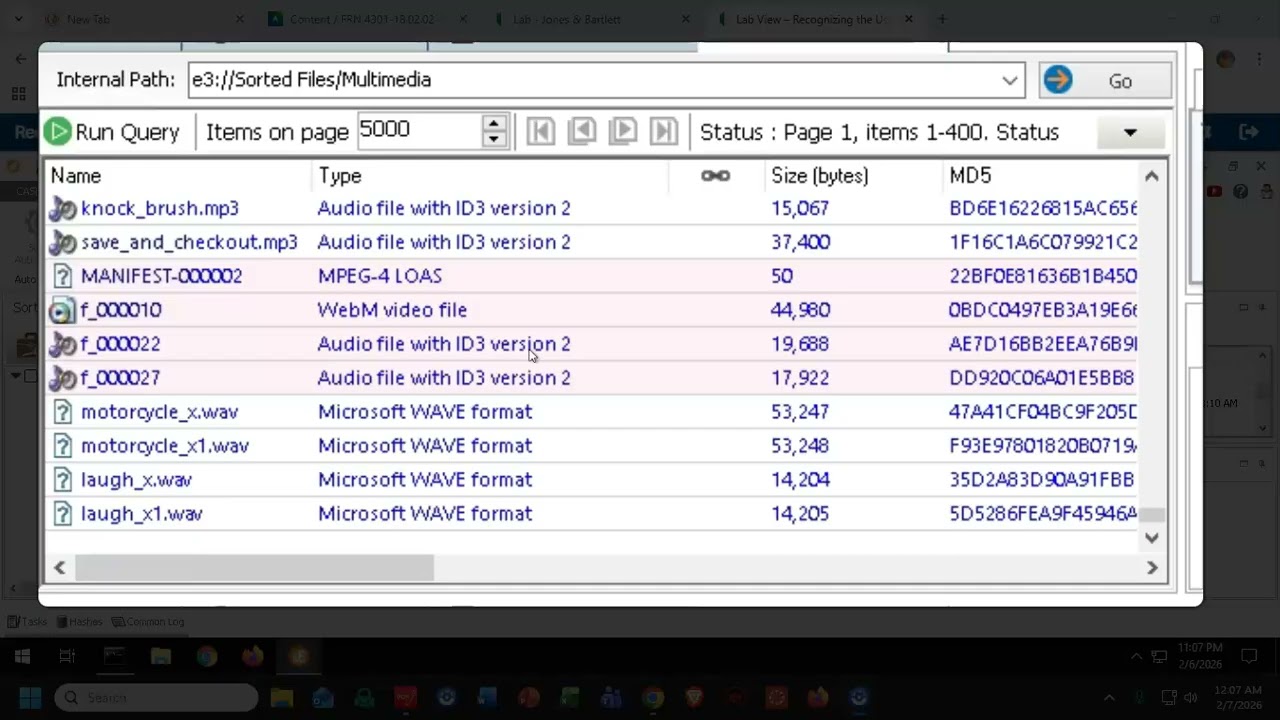The width and height of the screenshot is (1280, 720).
Task: Select the f_000022 file name
Action: 120,344
